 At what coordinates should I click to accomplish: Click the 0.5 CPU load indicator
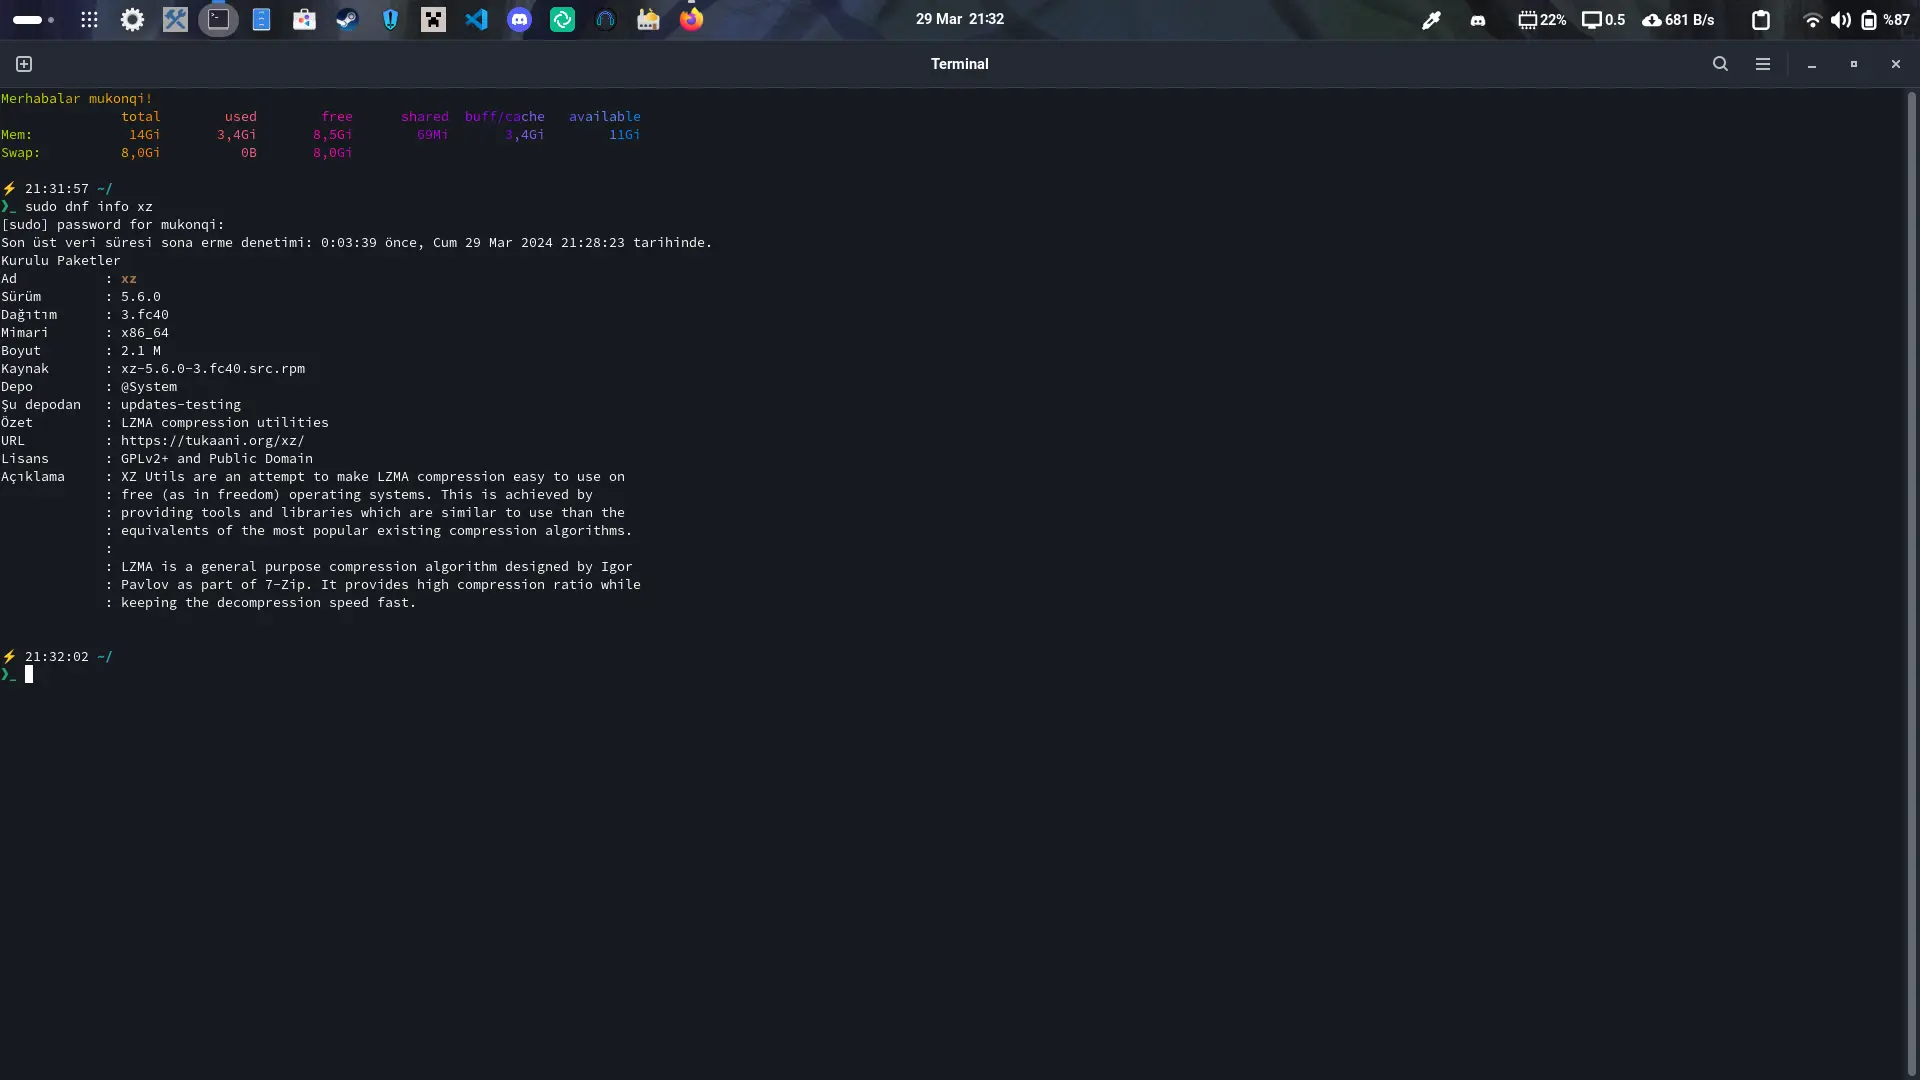(x=1604, y=20)
